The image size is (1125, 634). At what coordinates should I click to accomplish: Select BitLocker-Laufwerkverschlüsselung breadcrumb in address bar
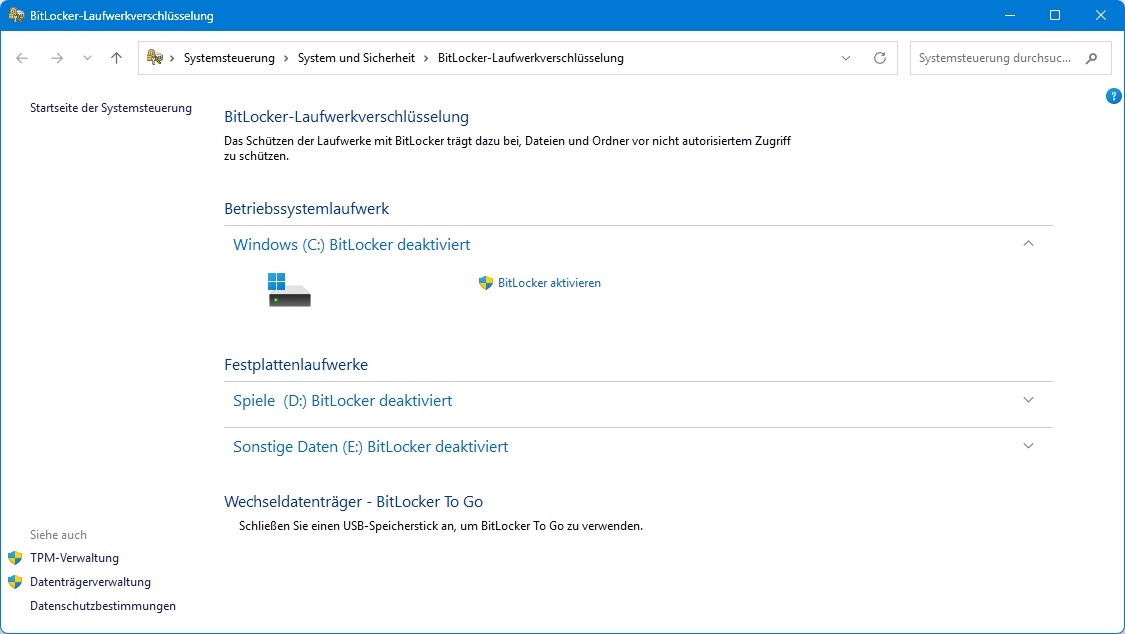coord(530,58)
